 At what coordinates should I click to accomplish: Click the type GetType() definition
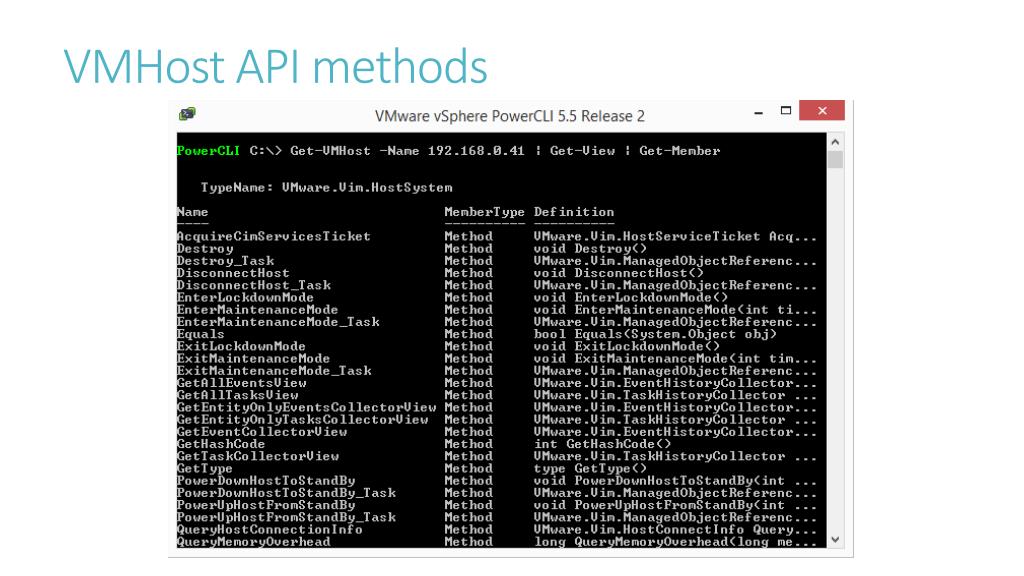[590, 469]
